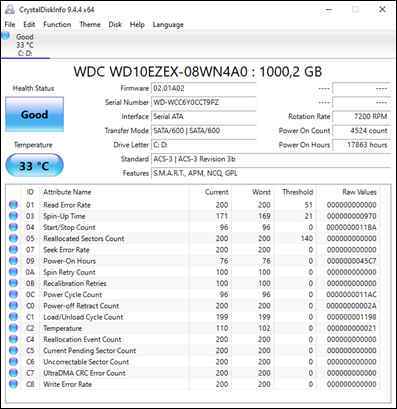Click the Current column header

(216, 192)
